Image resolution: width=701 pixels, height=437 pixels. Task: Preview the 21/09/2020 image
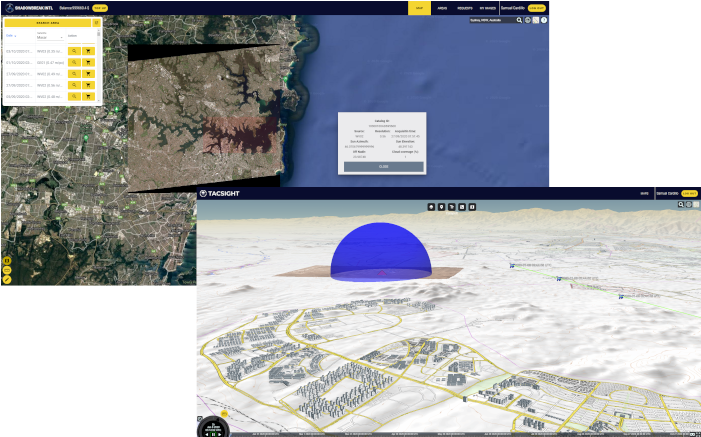click(x=74, y=85)
